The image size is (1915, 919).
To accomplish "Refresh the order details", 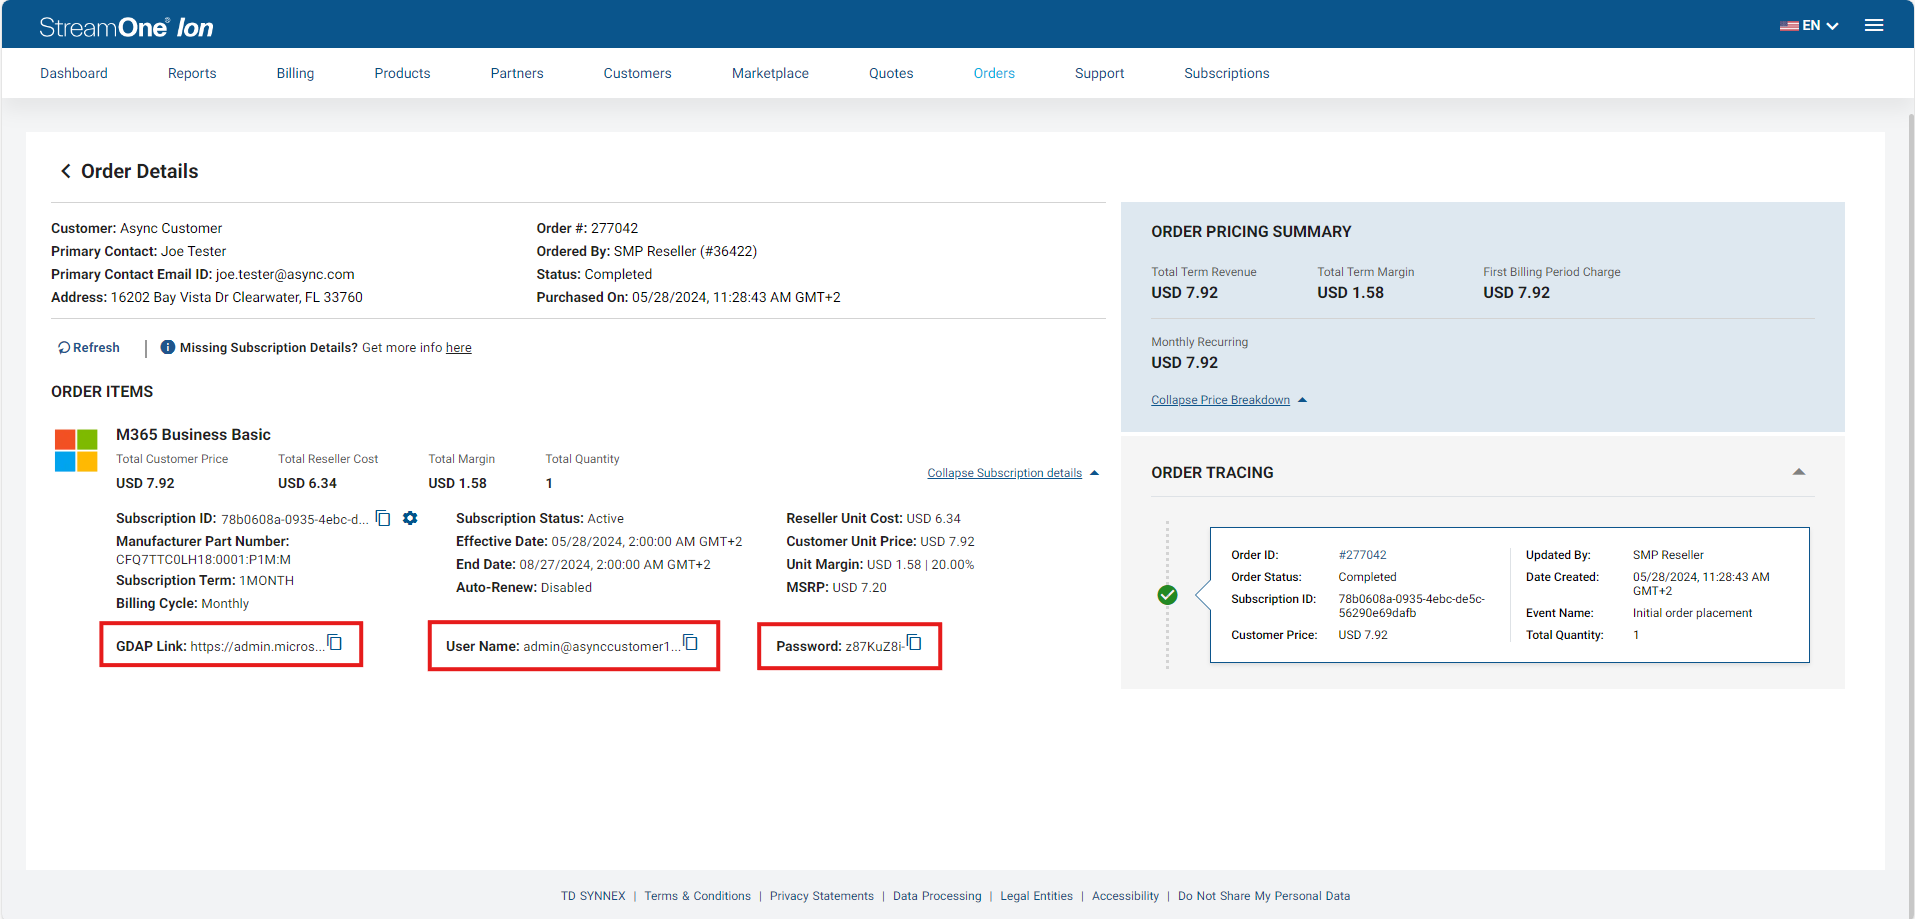I will point(89,347).
